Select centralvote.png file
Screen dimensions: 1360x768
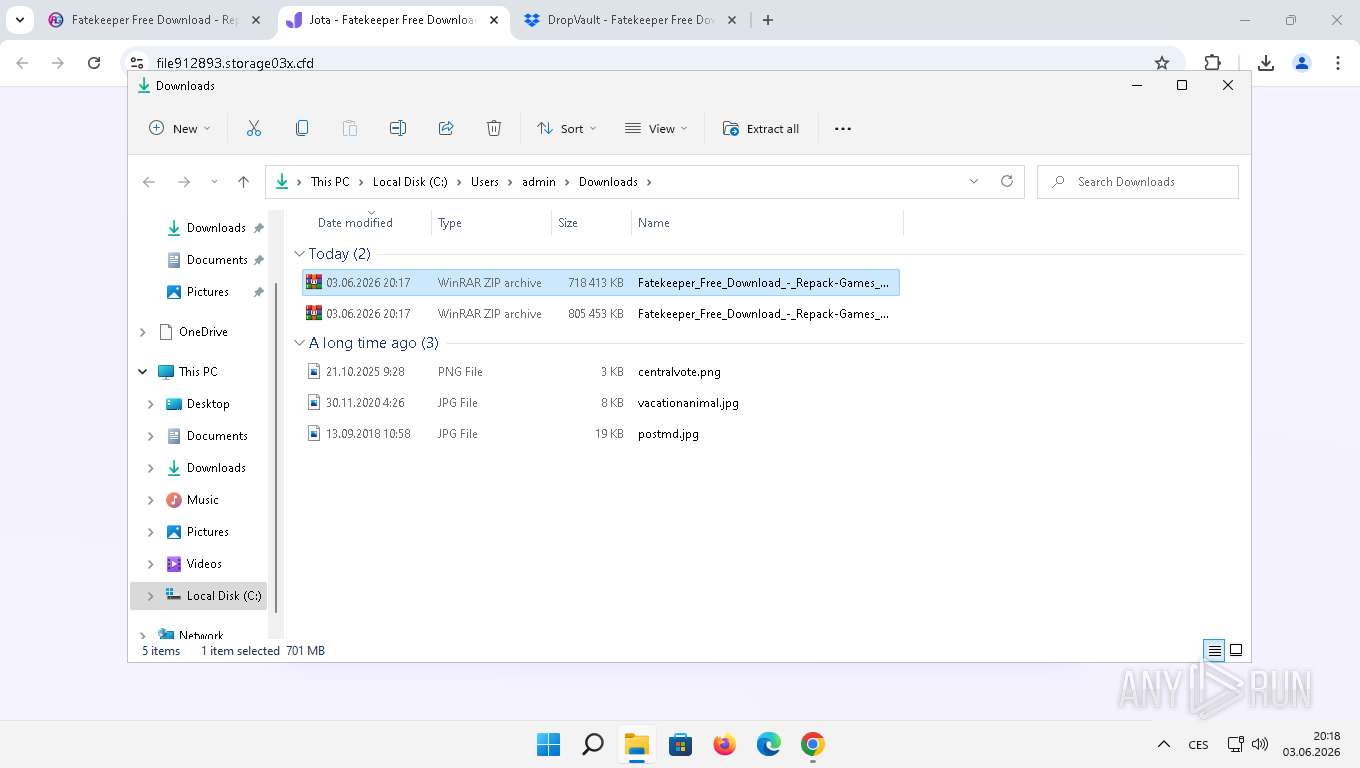point(601,372)
